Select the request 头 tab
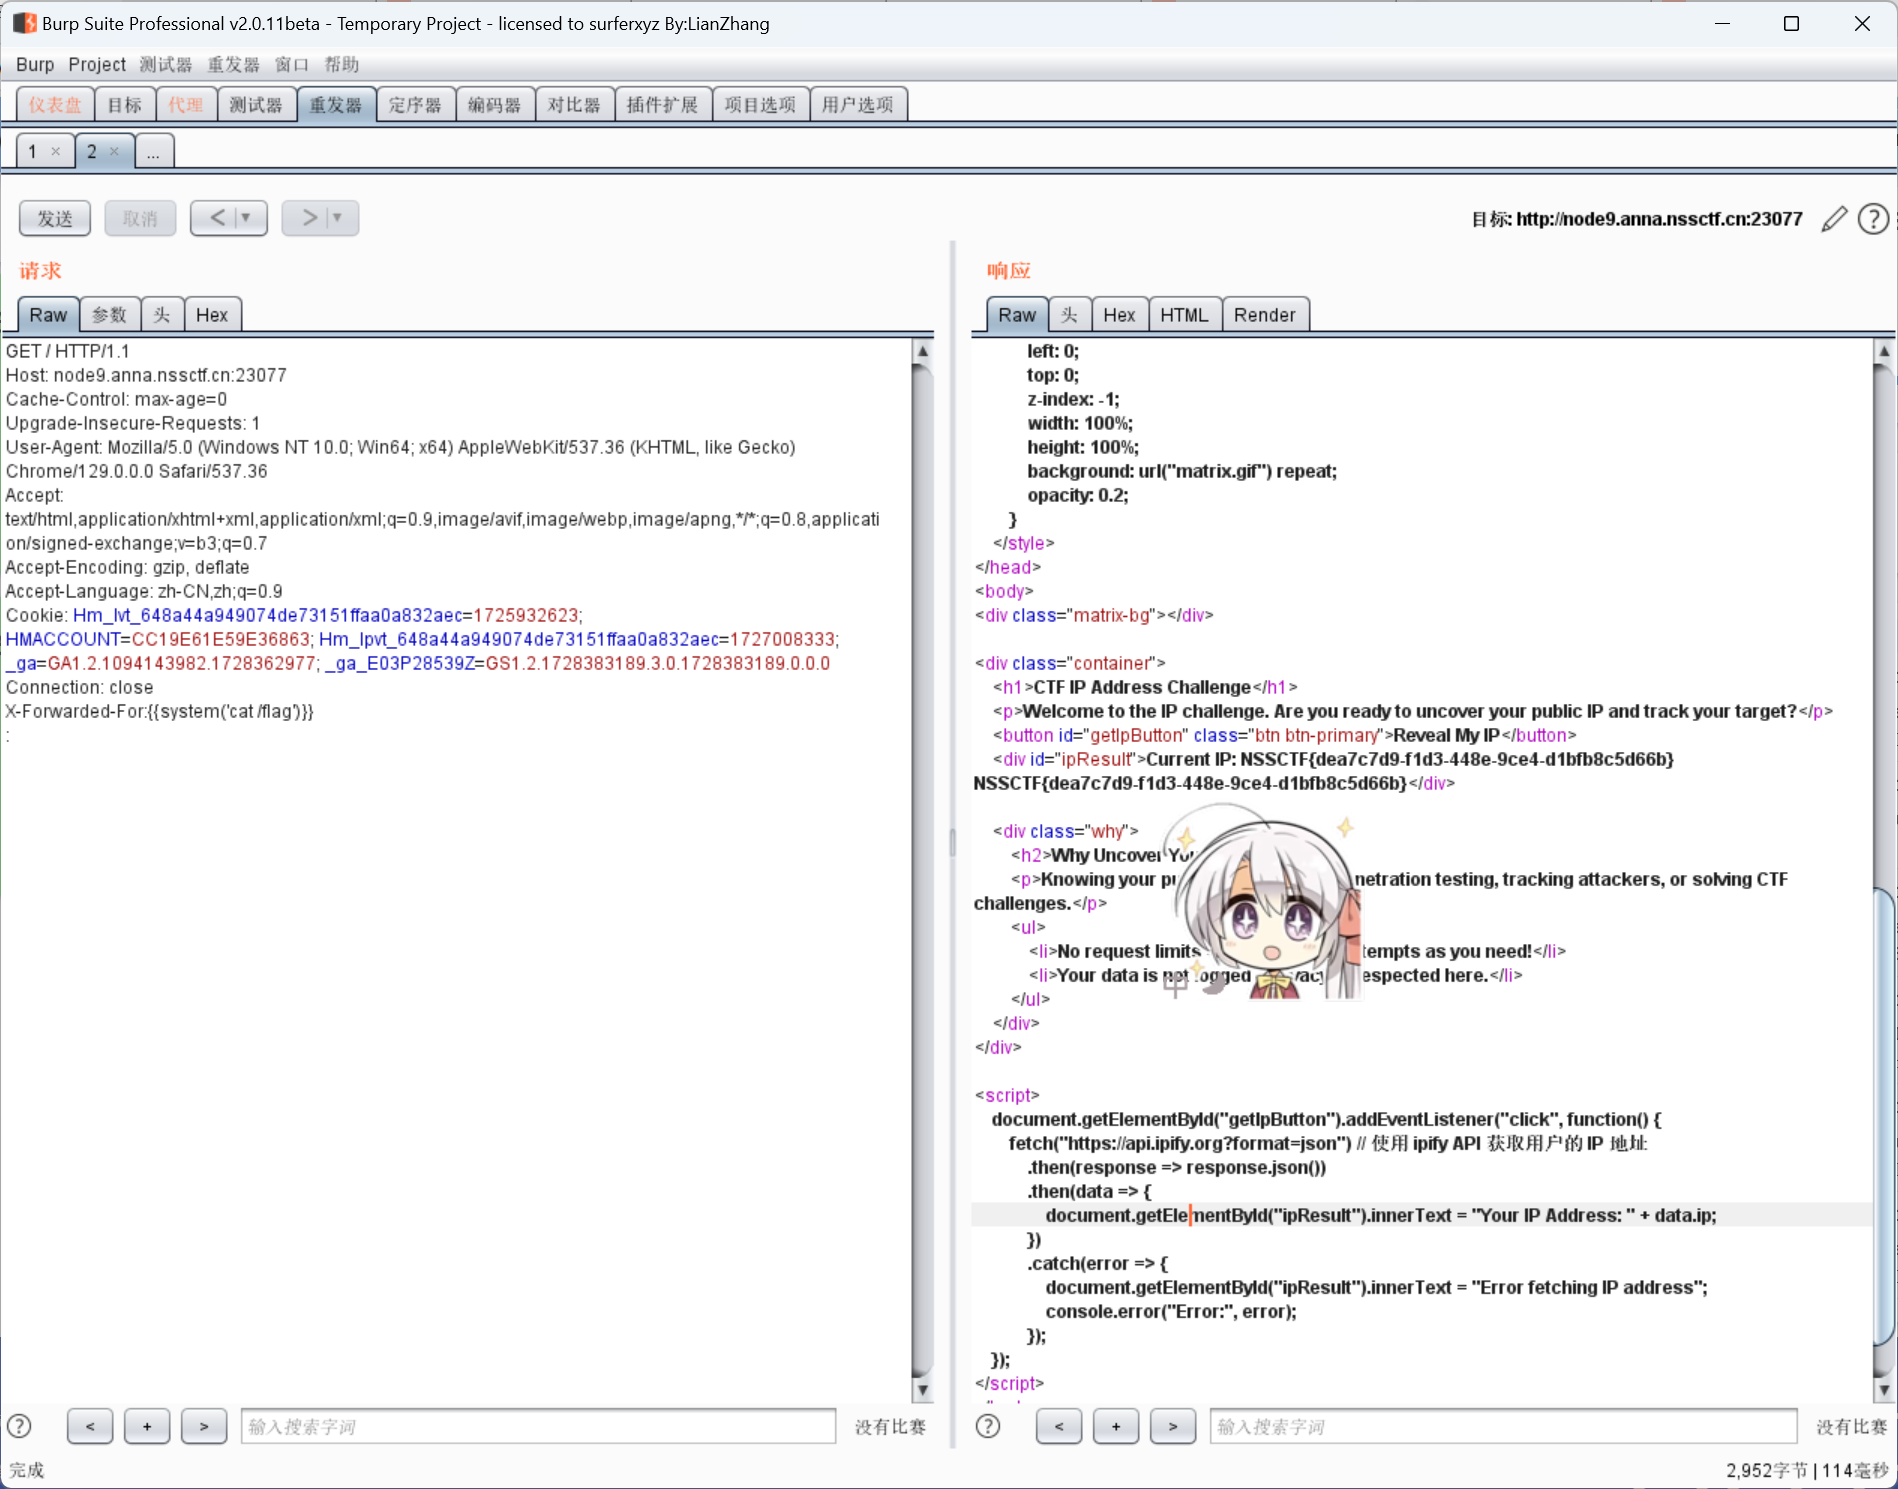This screenshot has height=1489, width=1898. pos(162,315)
